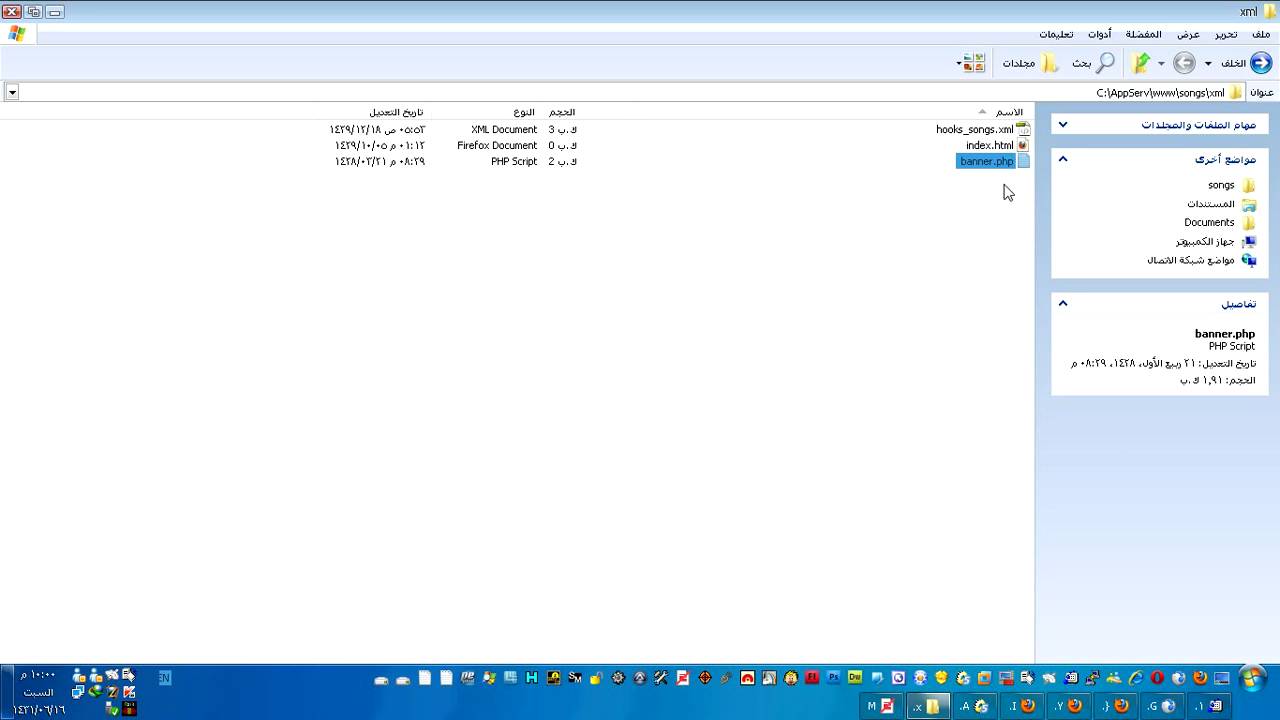Screen dimensions: 1280x720
Task: Click the Windows Start orb
Action: pyautogui.click(x=1252, y=680)
